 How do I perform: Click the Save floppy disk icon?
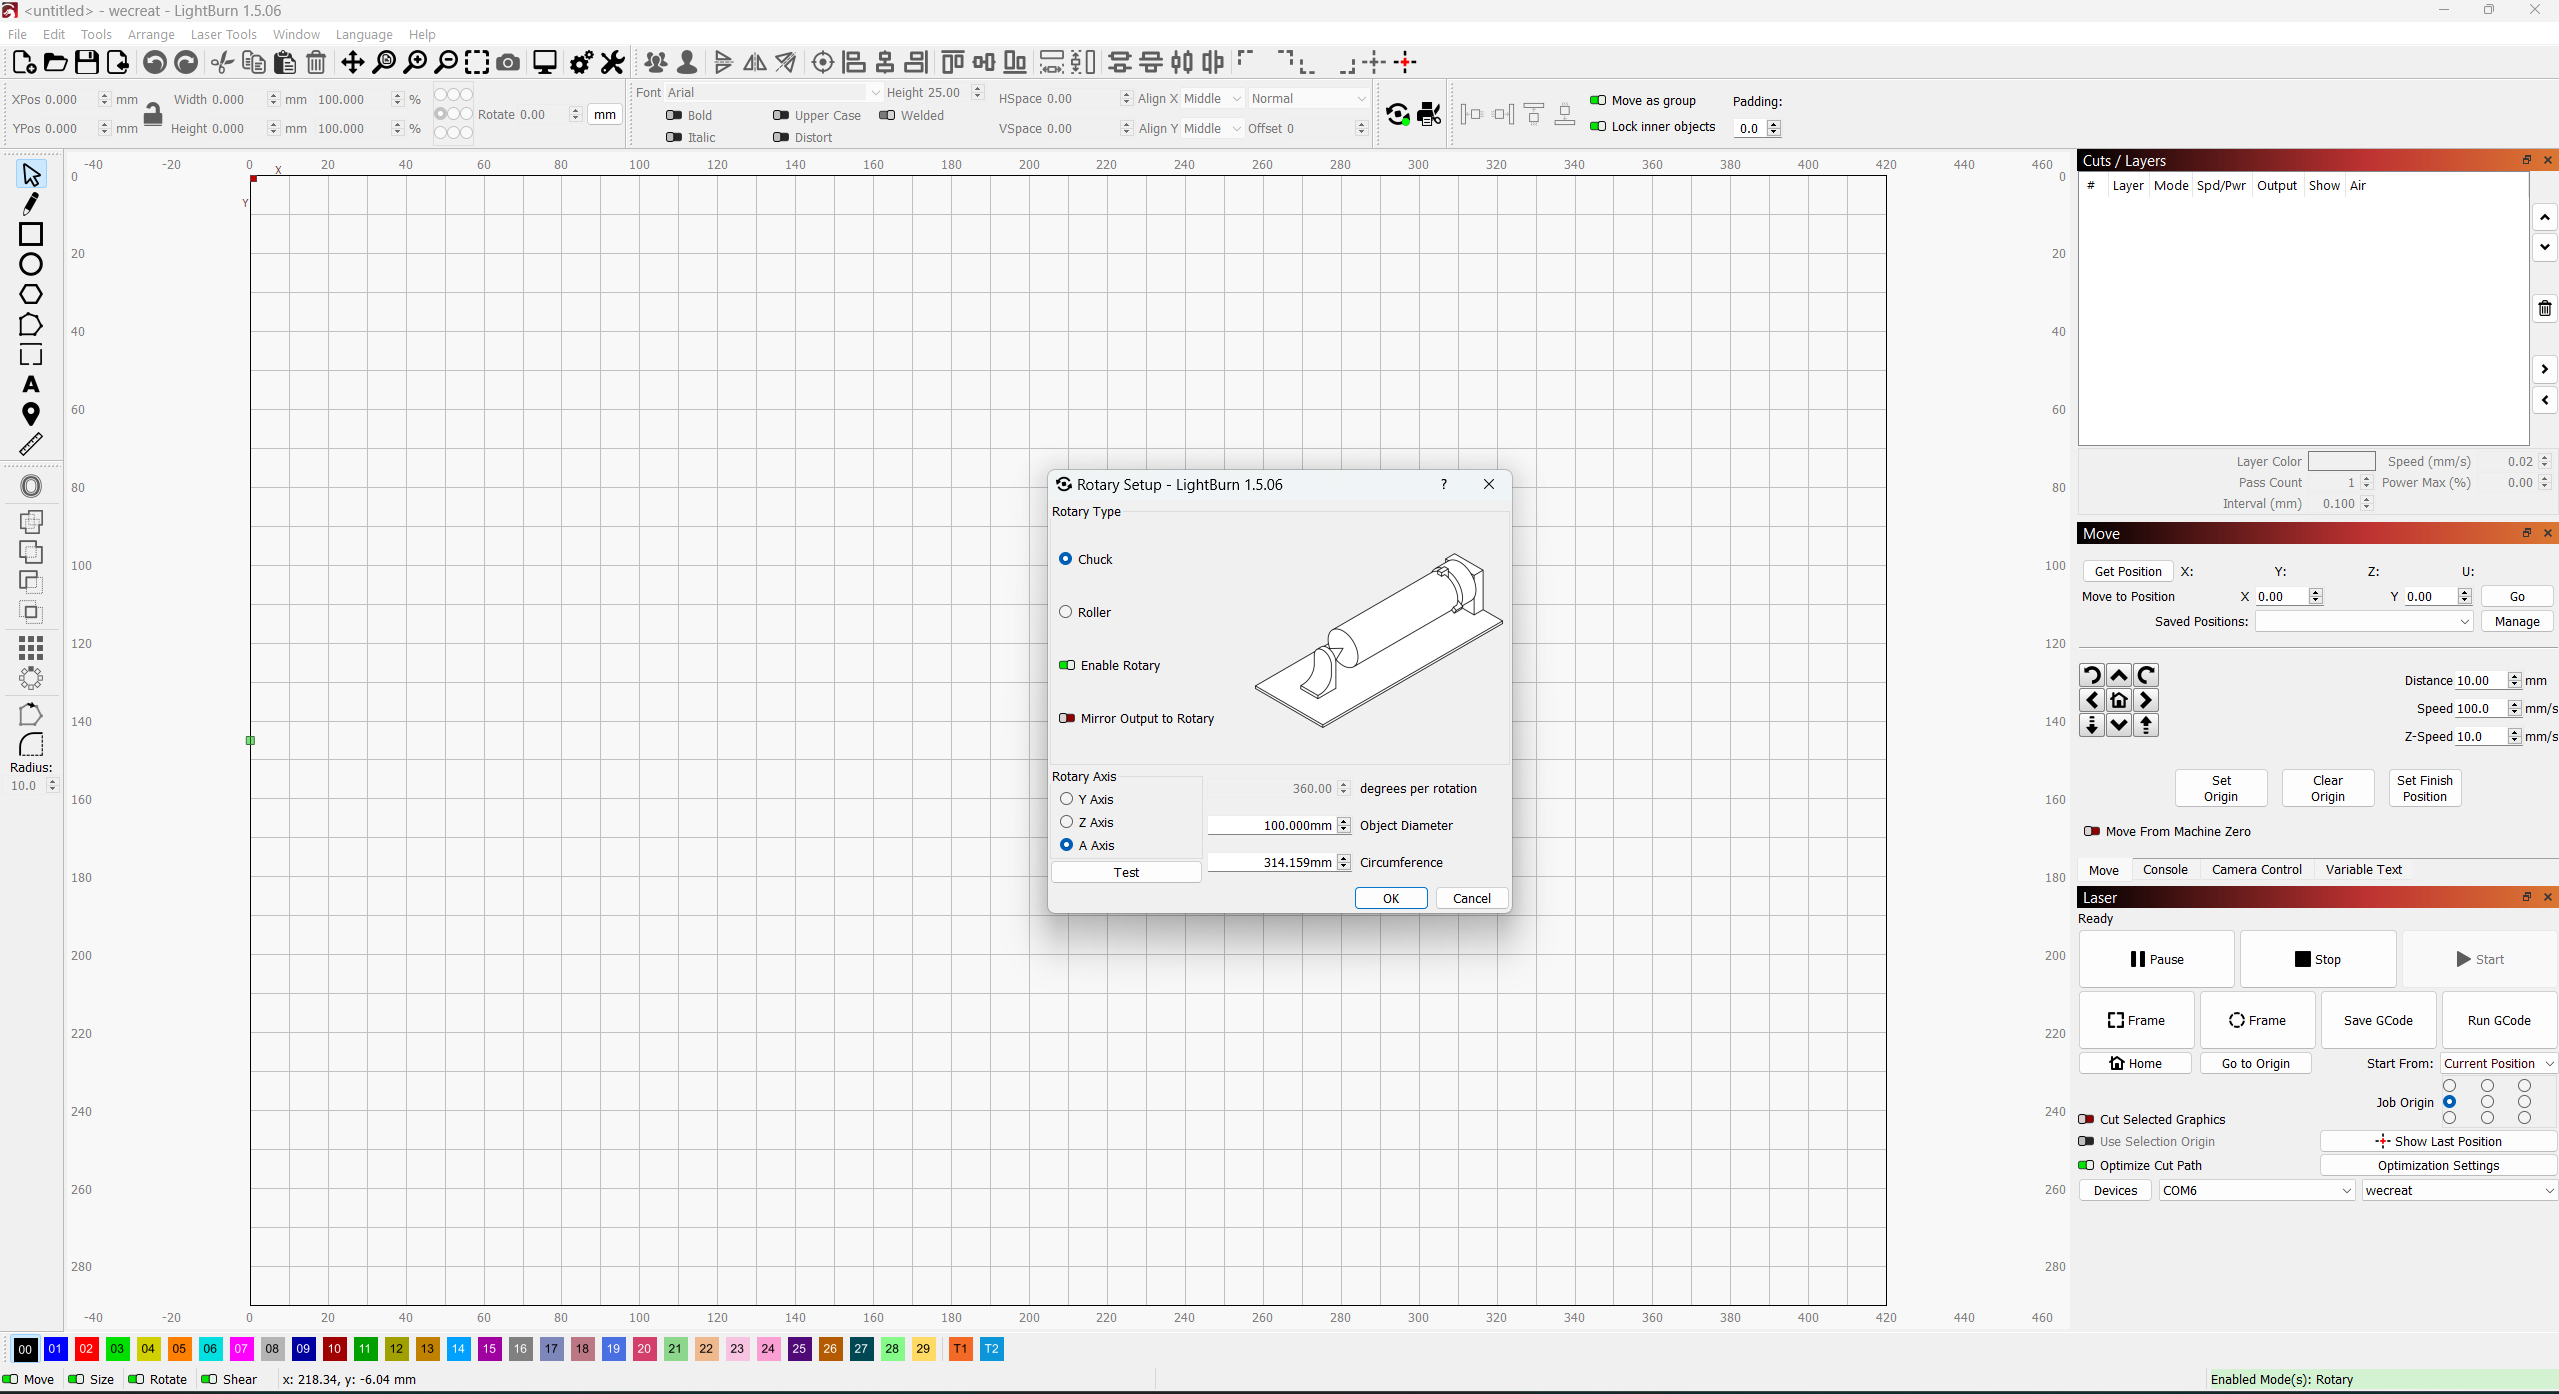pos(87,62)
